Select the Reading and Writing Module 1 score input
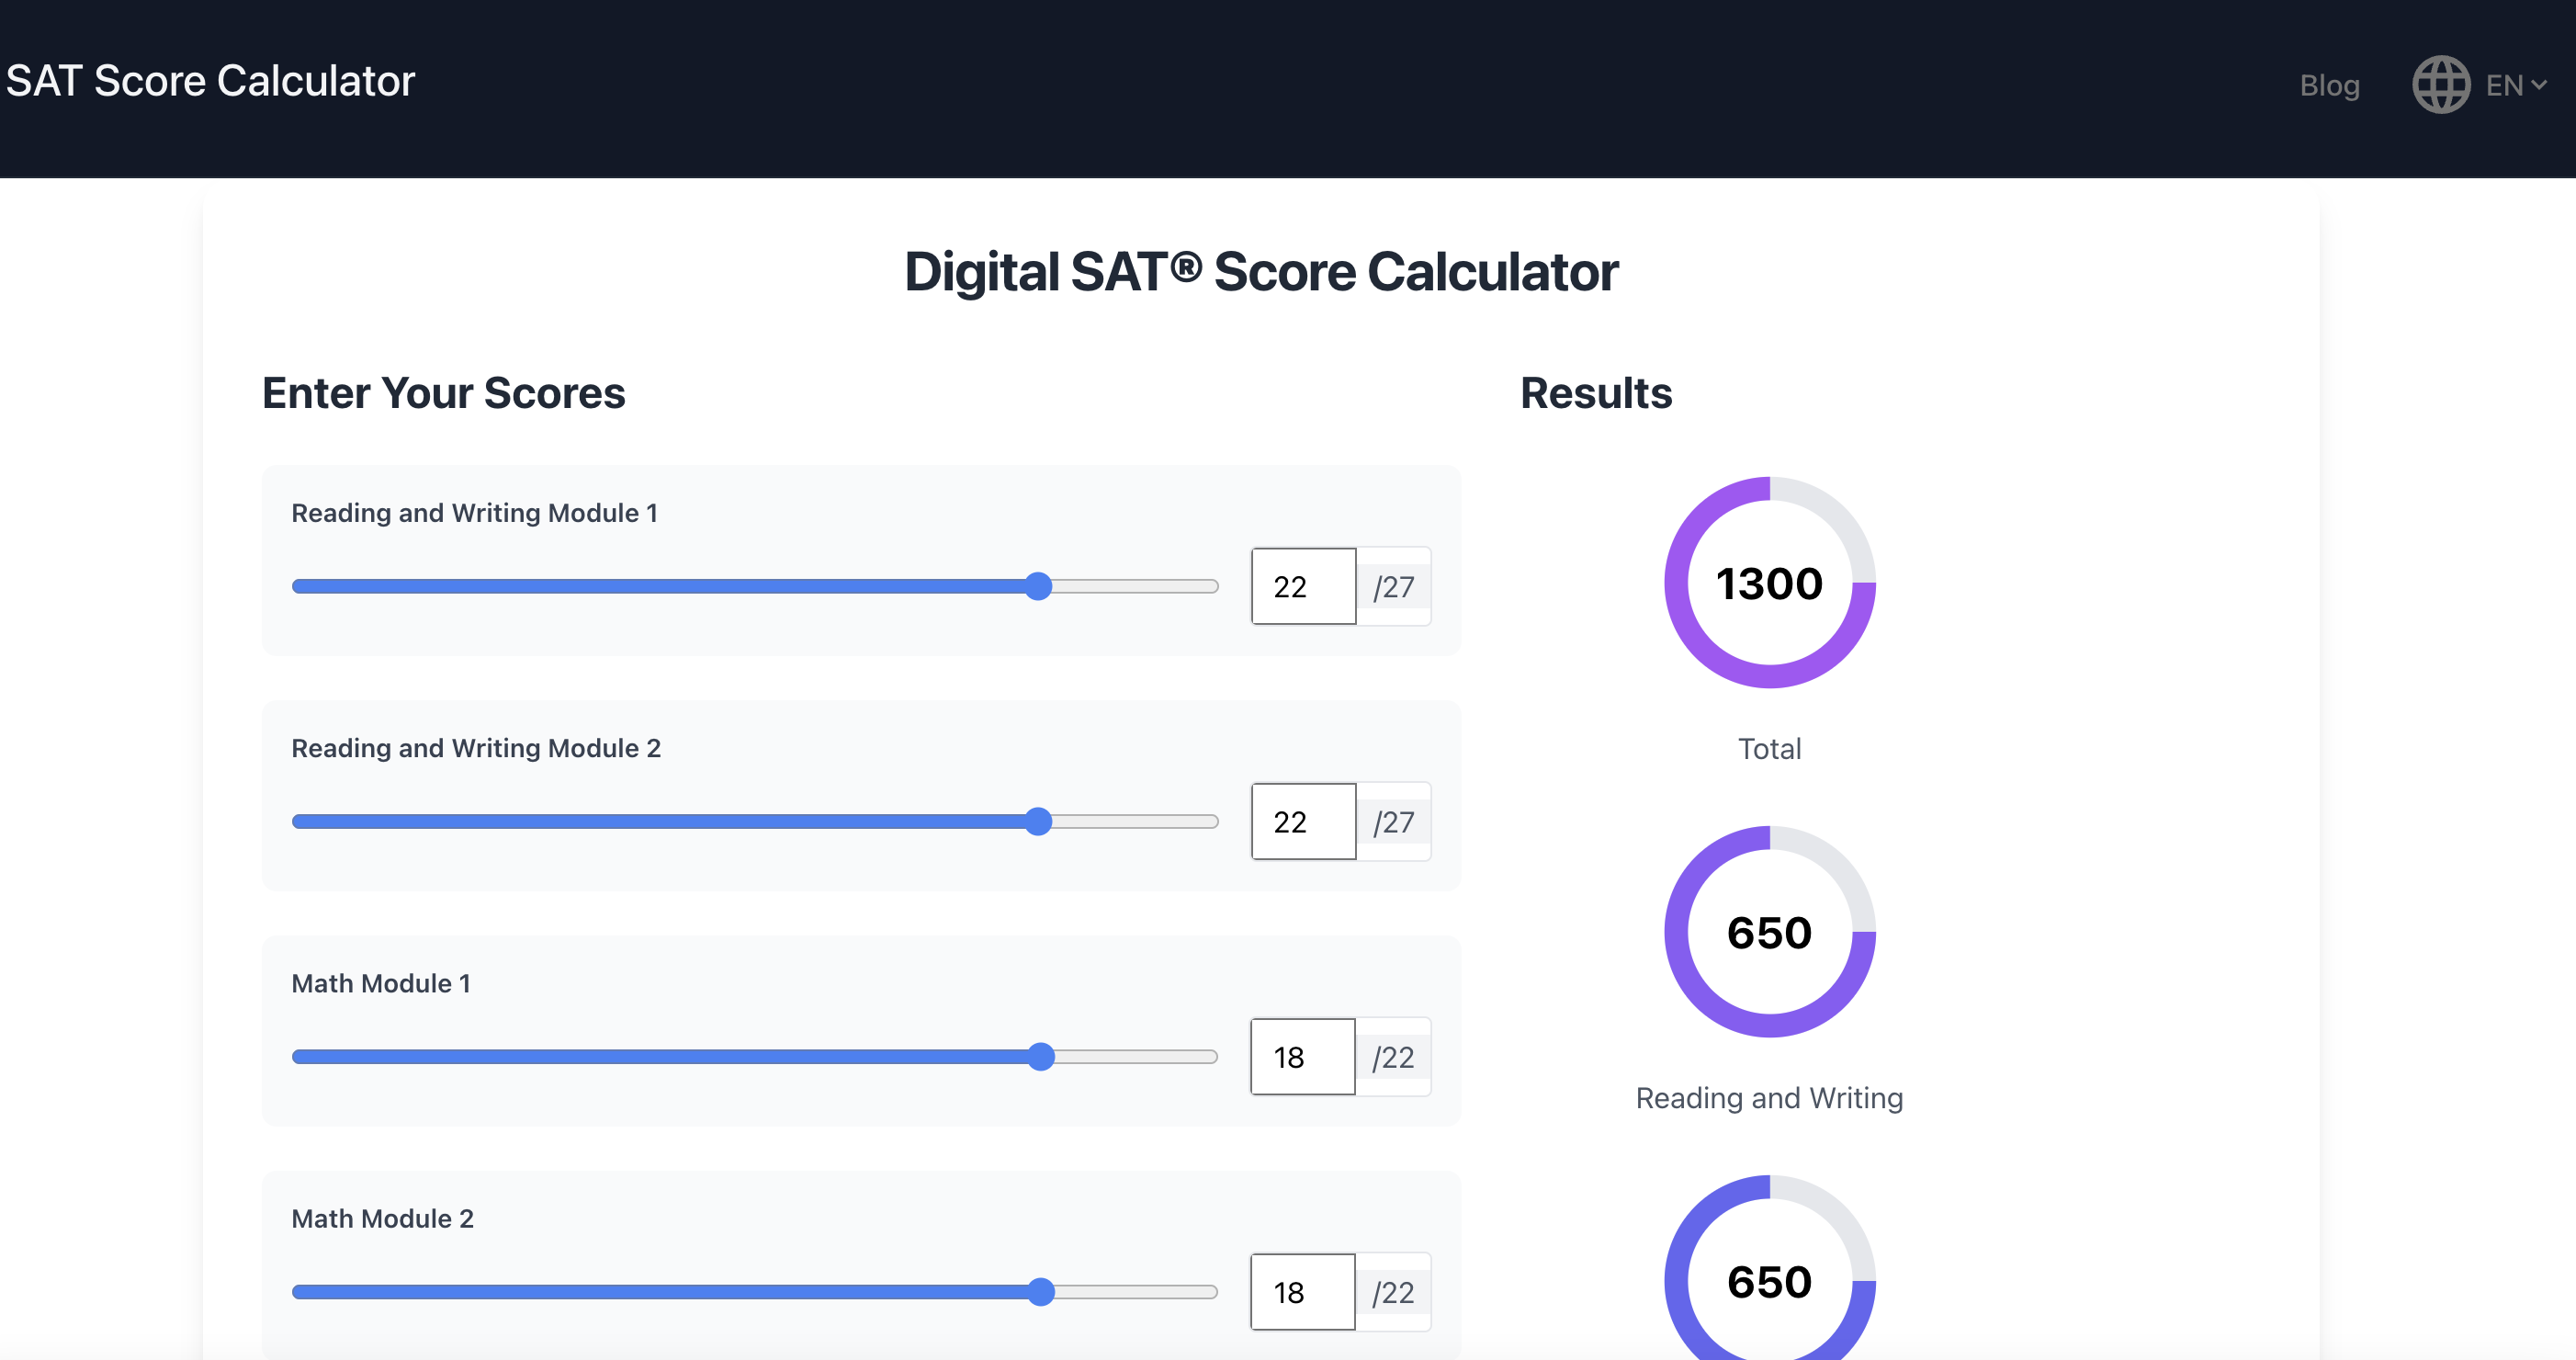Viewport: 2576px width, 1360px height. pos(1302,586)
